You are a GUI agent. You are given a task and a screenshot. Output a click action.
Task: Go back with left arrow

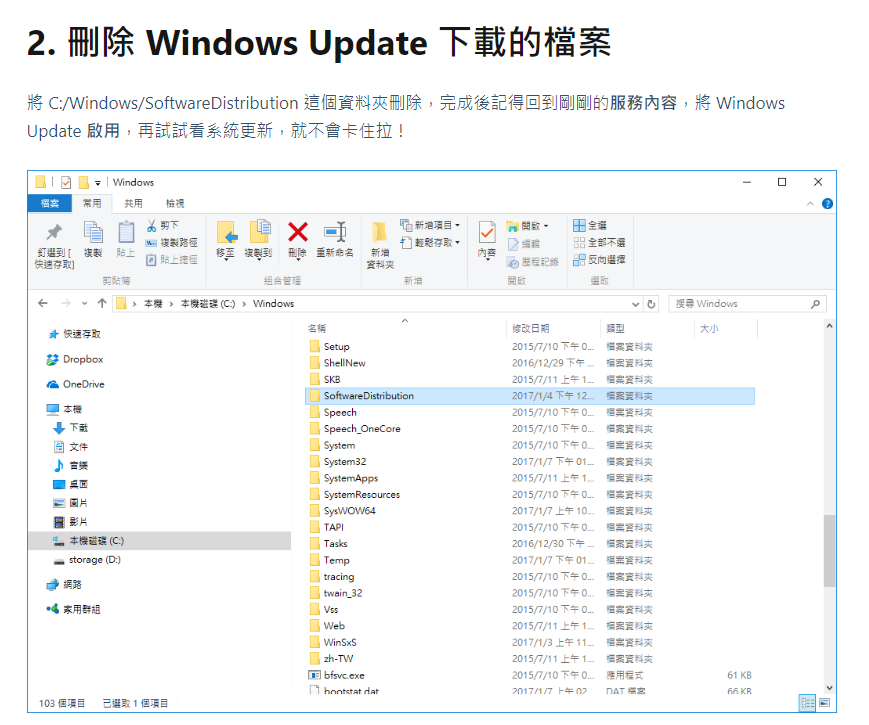[x=43, y=303]
